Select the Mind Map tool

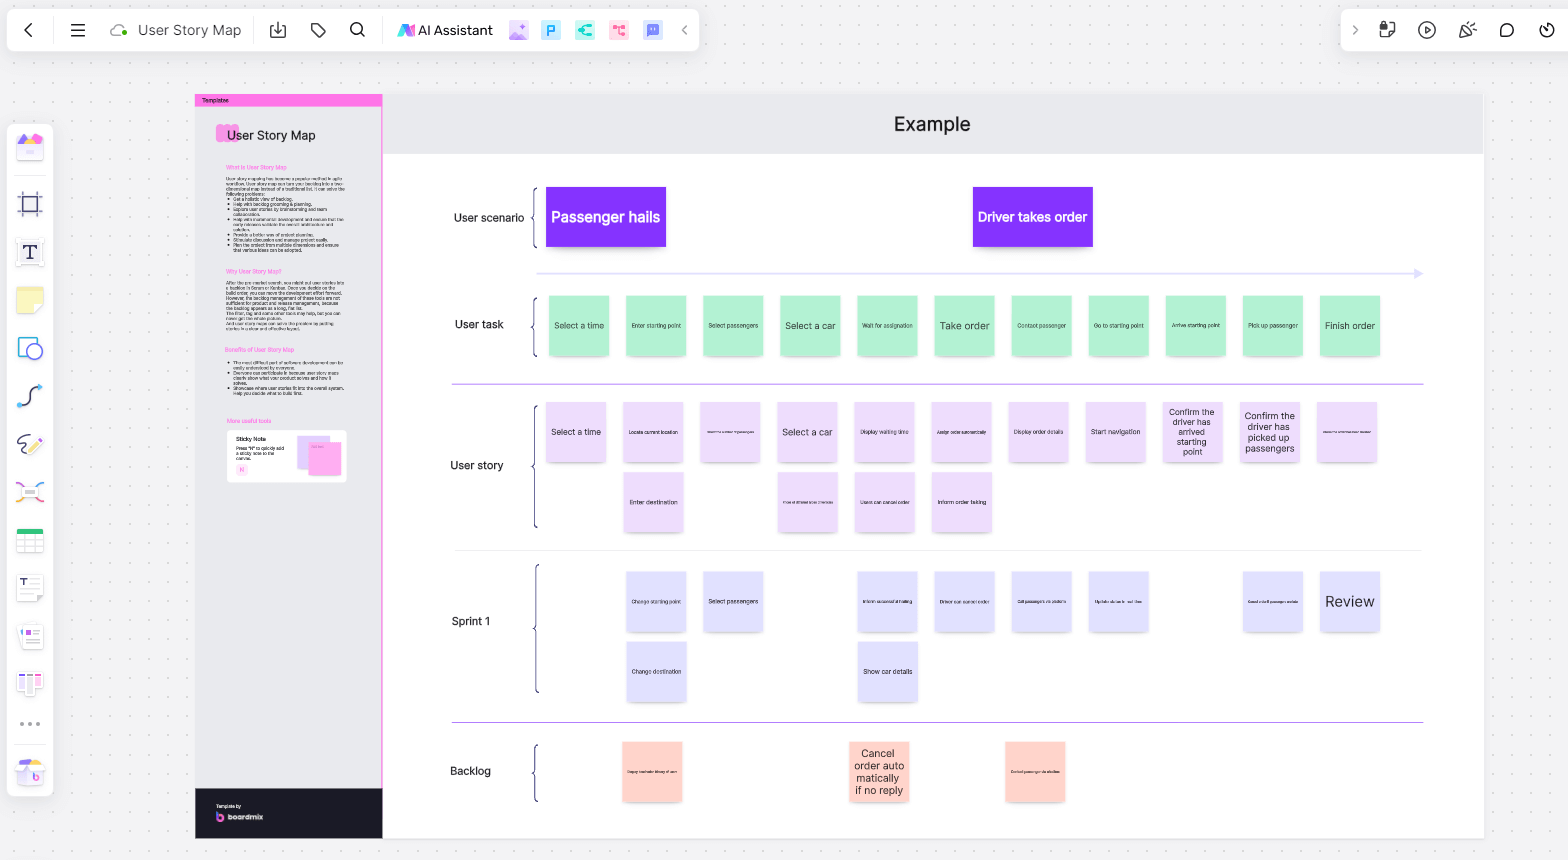pyautogui.click(x=30, y=492)
